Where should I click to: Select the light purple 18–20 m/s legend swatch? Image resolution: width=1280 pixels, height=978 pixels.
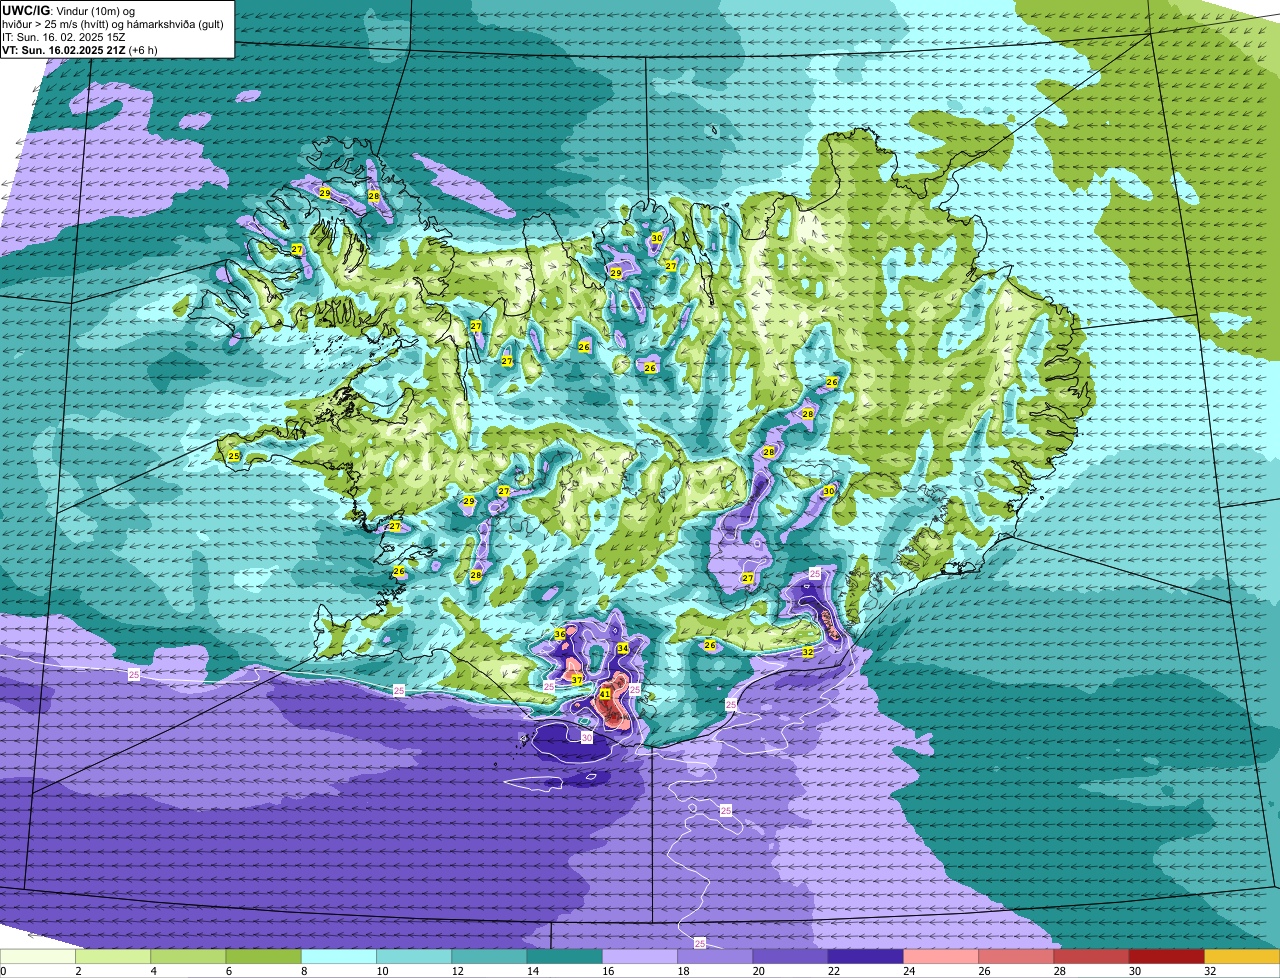point(715,956)
